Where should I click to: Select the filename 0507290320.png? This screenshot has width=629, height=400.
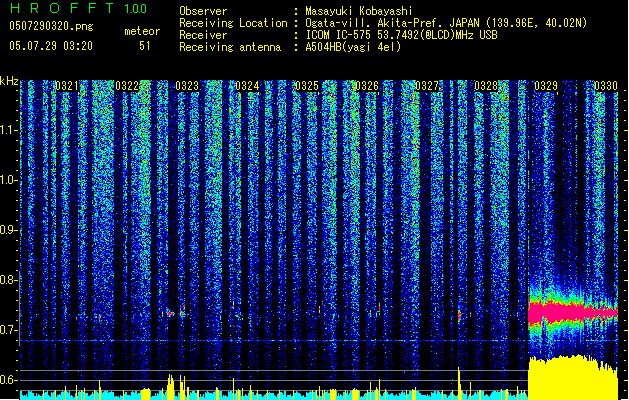pyautogui.click(x=51, y=26)
